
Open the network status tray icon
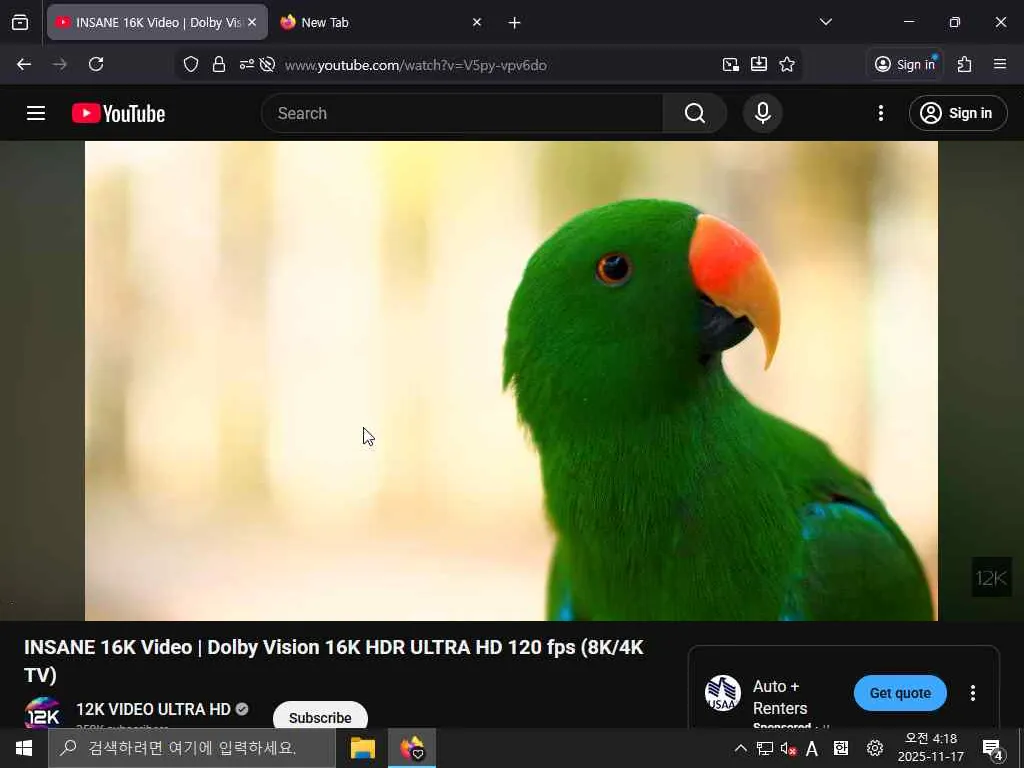[x=765, y=748]
